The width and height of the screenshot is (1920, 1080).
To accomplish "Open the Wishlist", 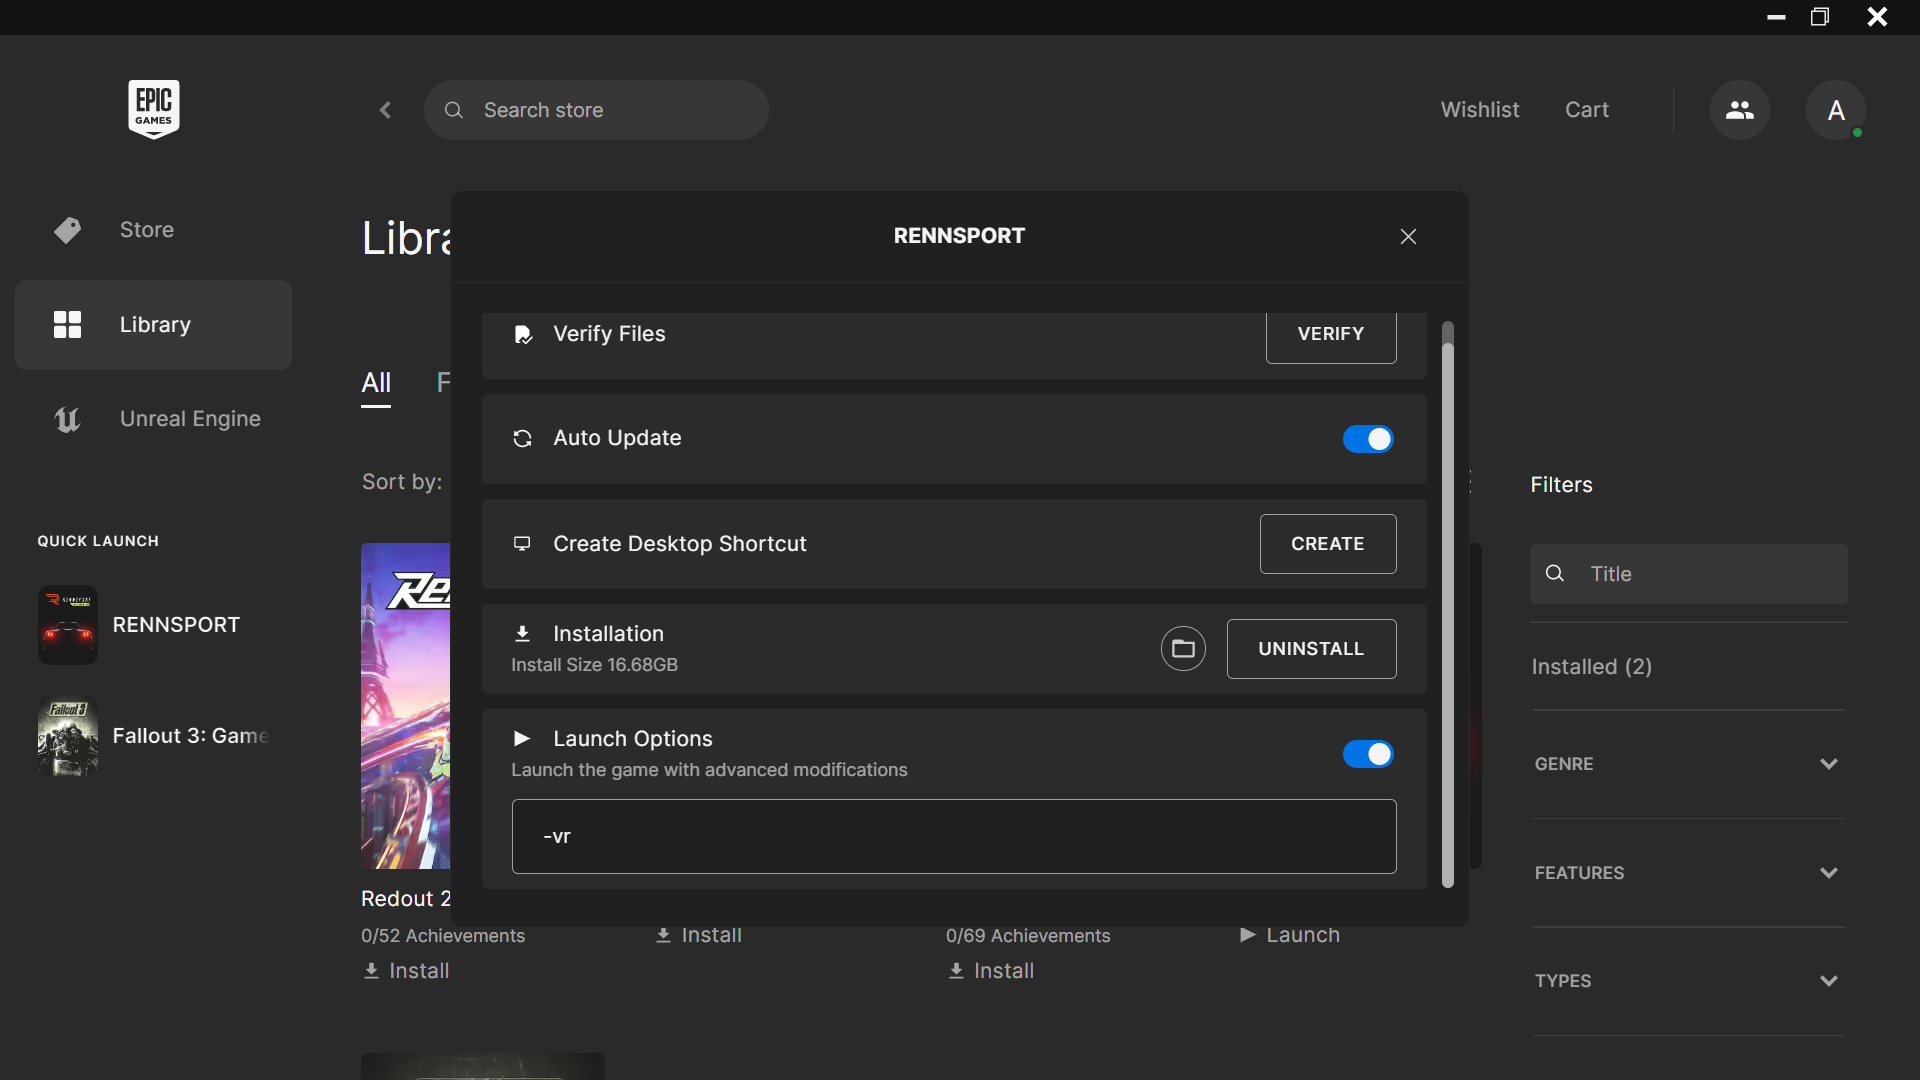I will [1480, 110].
